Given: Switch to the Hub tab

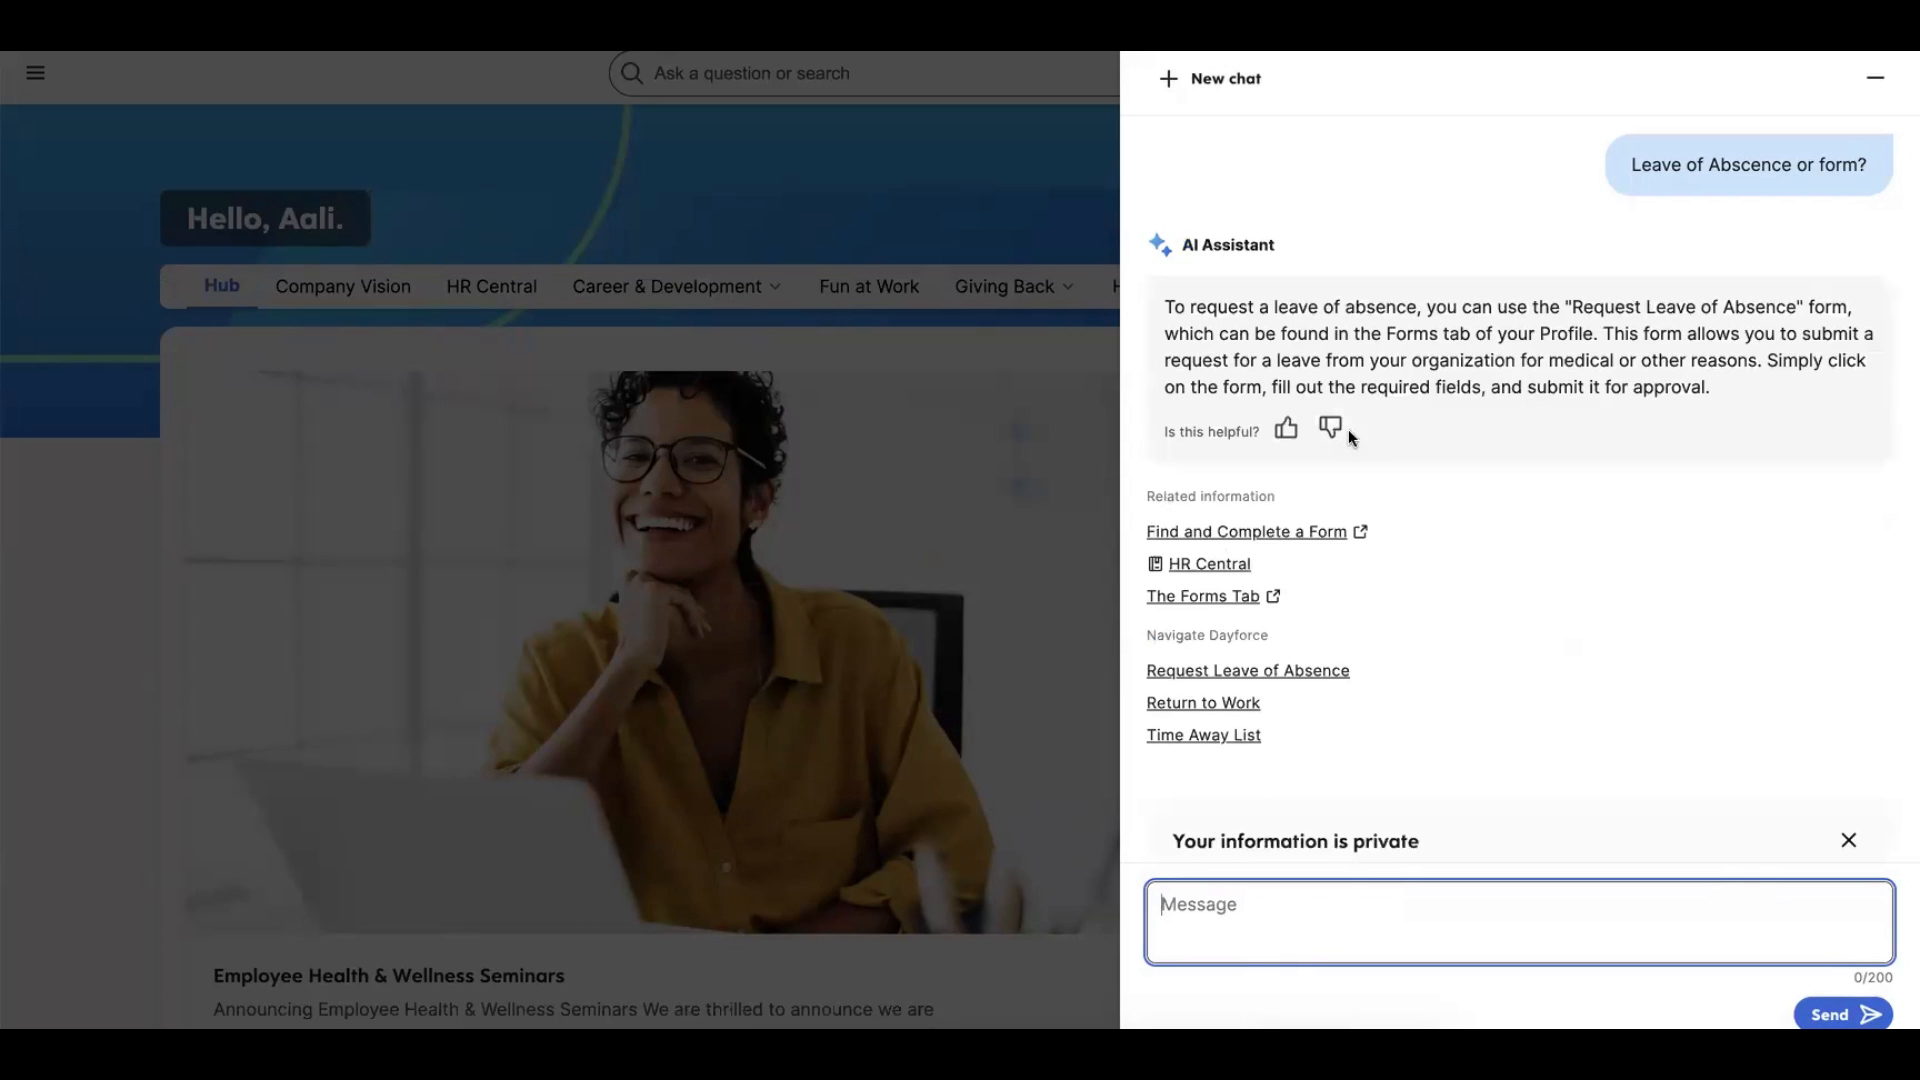Looking at the screenshot, I should pyautogui.click(x=221, y=286).
